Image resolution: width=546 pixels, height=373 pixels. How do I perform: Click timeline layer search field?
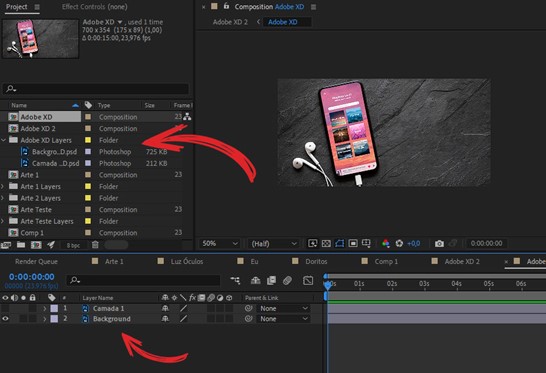pos(143,280)
